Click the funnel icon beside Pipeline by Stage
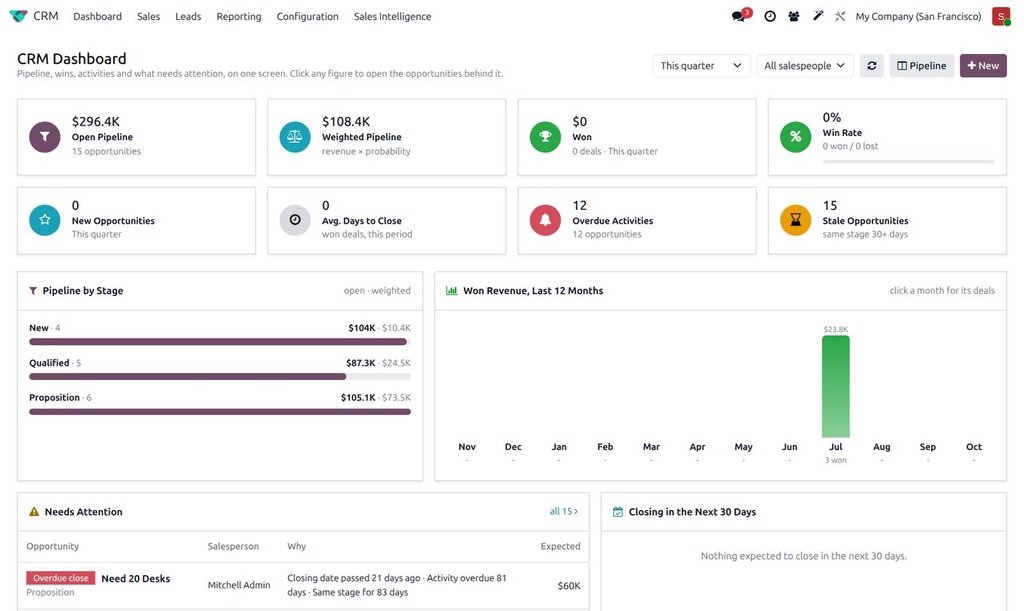 point(33,291)
